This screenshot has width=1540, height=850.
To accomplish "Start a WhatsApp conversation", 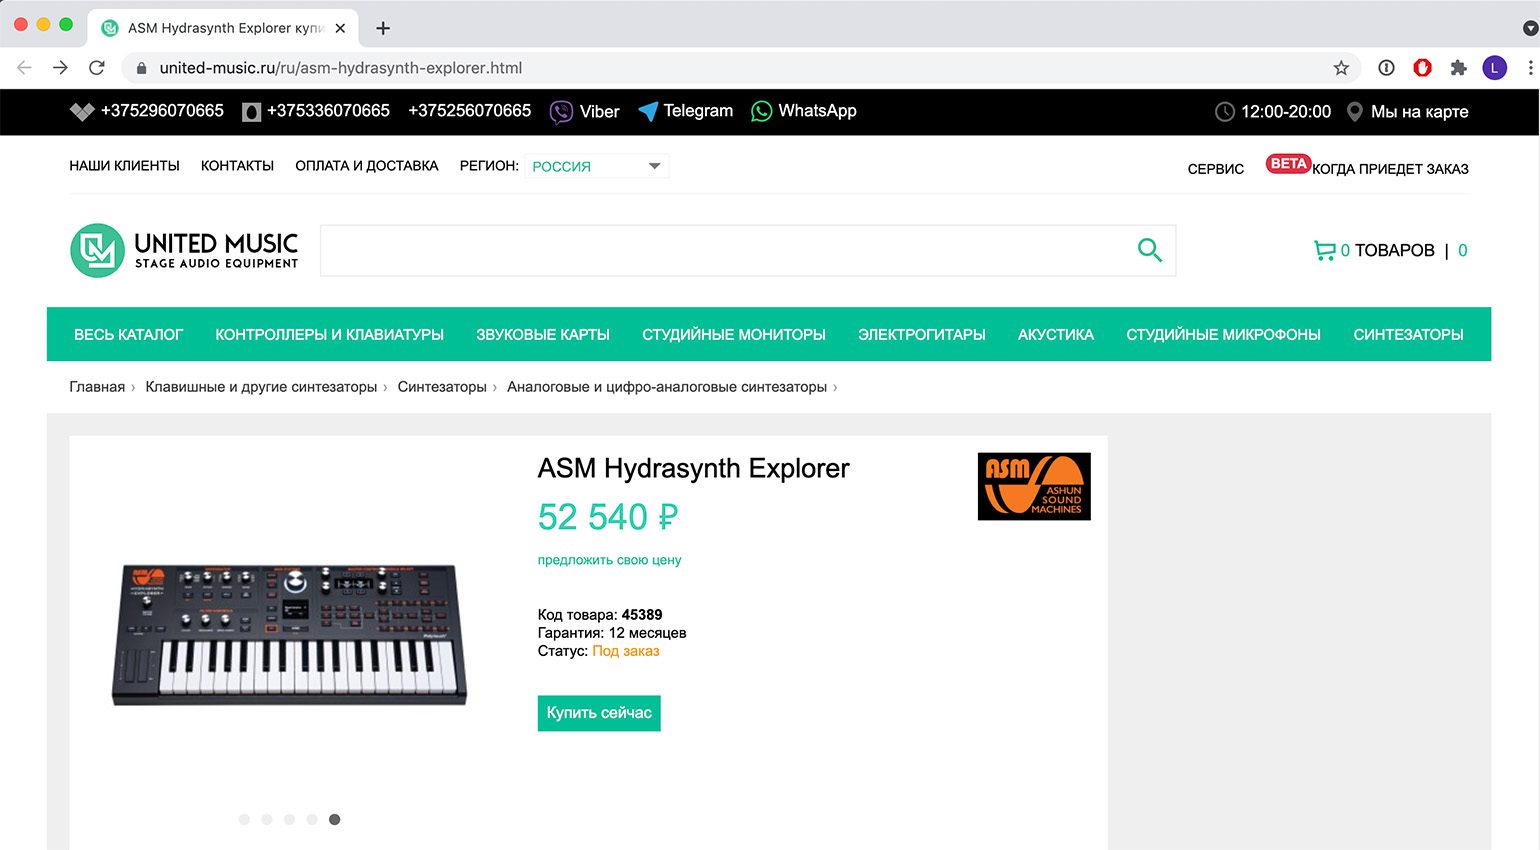I will 803,112.
